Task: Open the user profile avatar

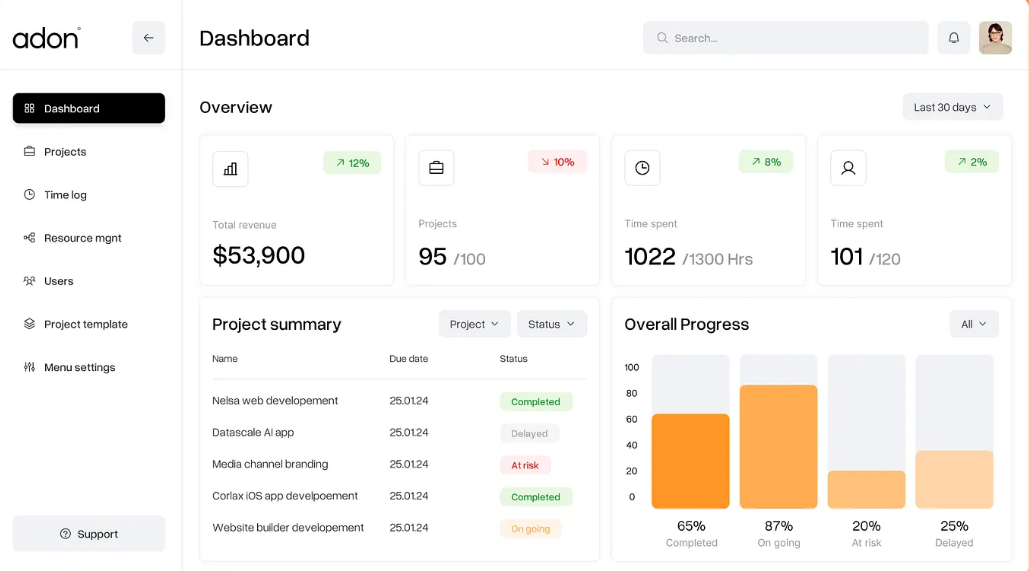Action: click(995, 38)
